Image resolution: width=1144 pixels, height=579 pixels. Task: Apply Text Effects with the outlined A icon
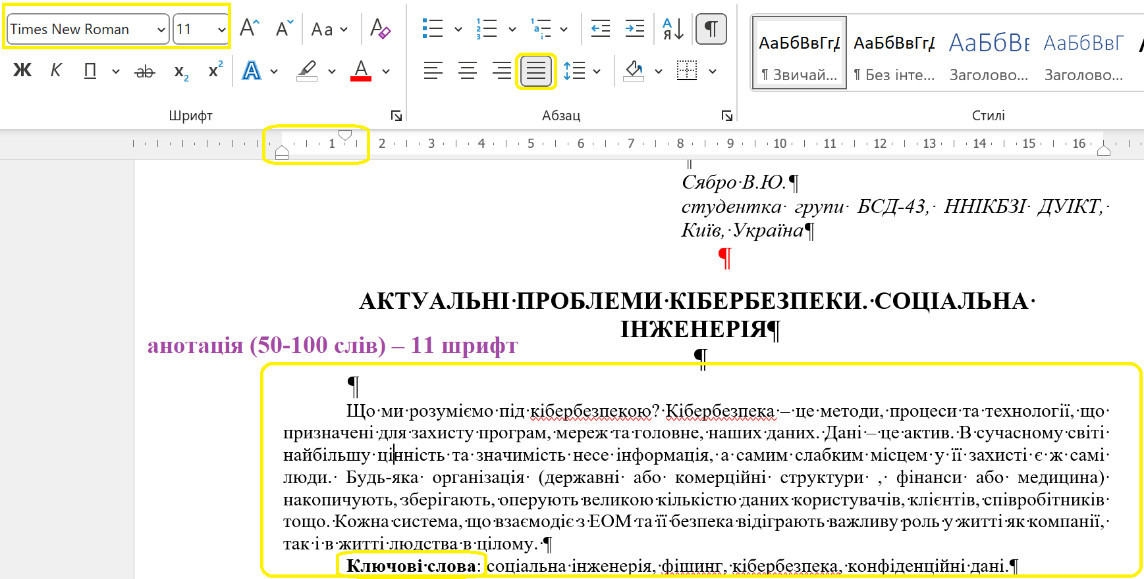[251, 71]
